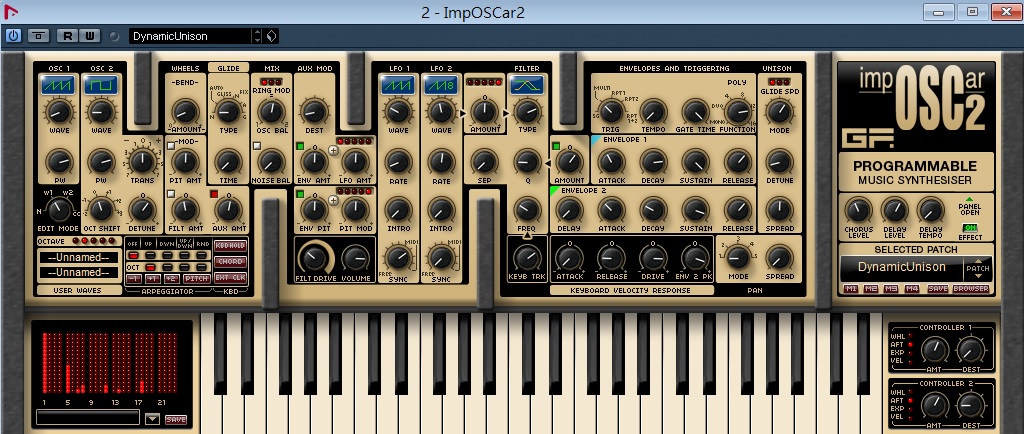Click the Save button under wave display

176,420
